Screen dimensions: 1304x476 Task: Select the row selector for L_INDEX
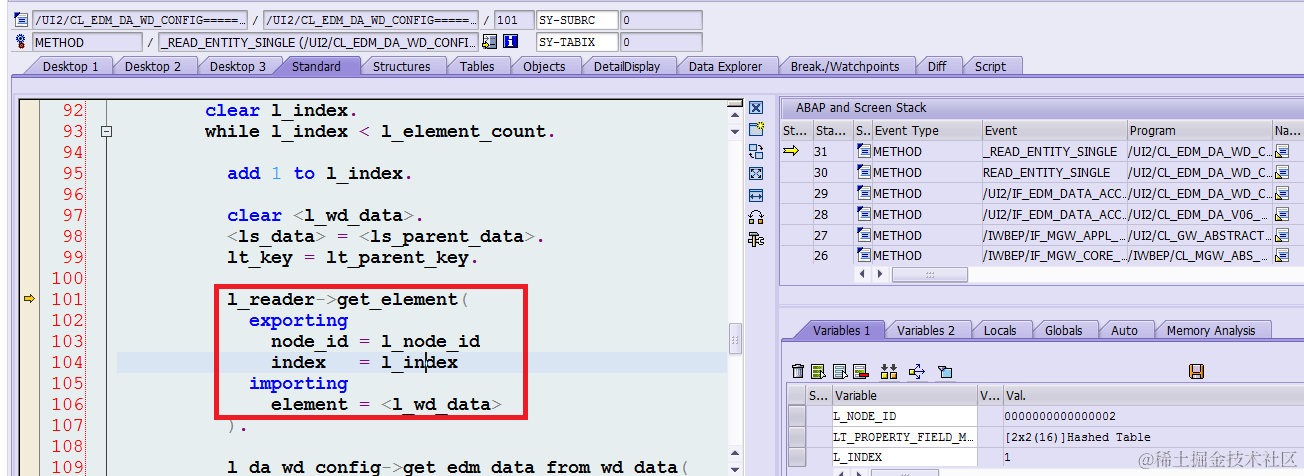click(797, 457)
